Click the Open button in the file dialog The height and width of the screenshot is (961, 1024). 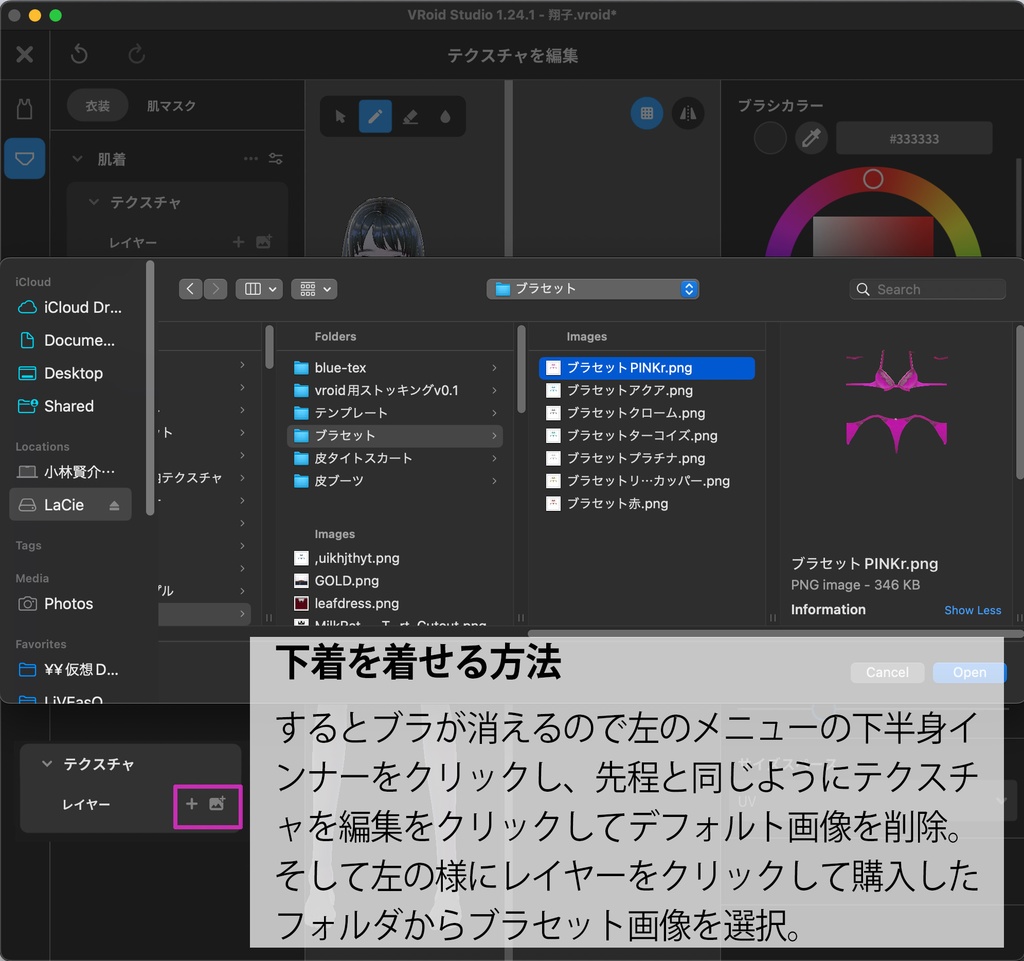point(968,672)
